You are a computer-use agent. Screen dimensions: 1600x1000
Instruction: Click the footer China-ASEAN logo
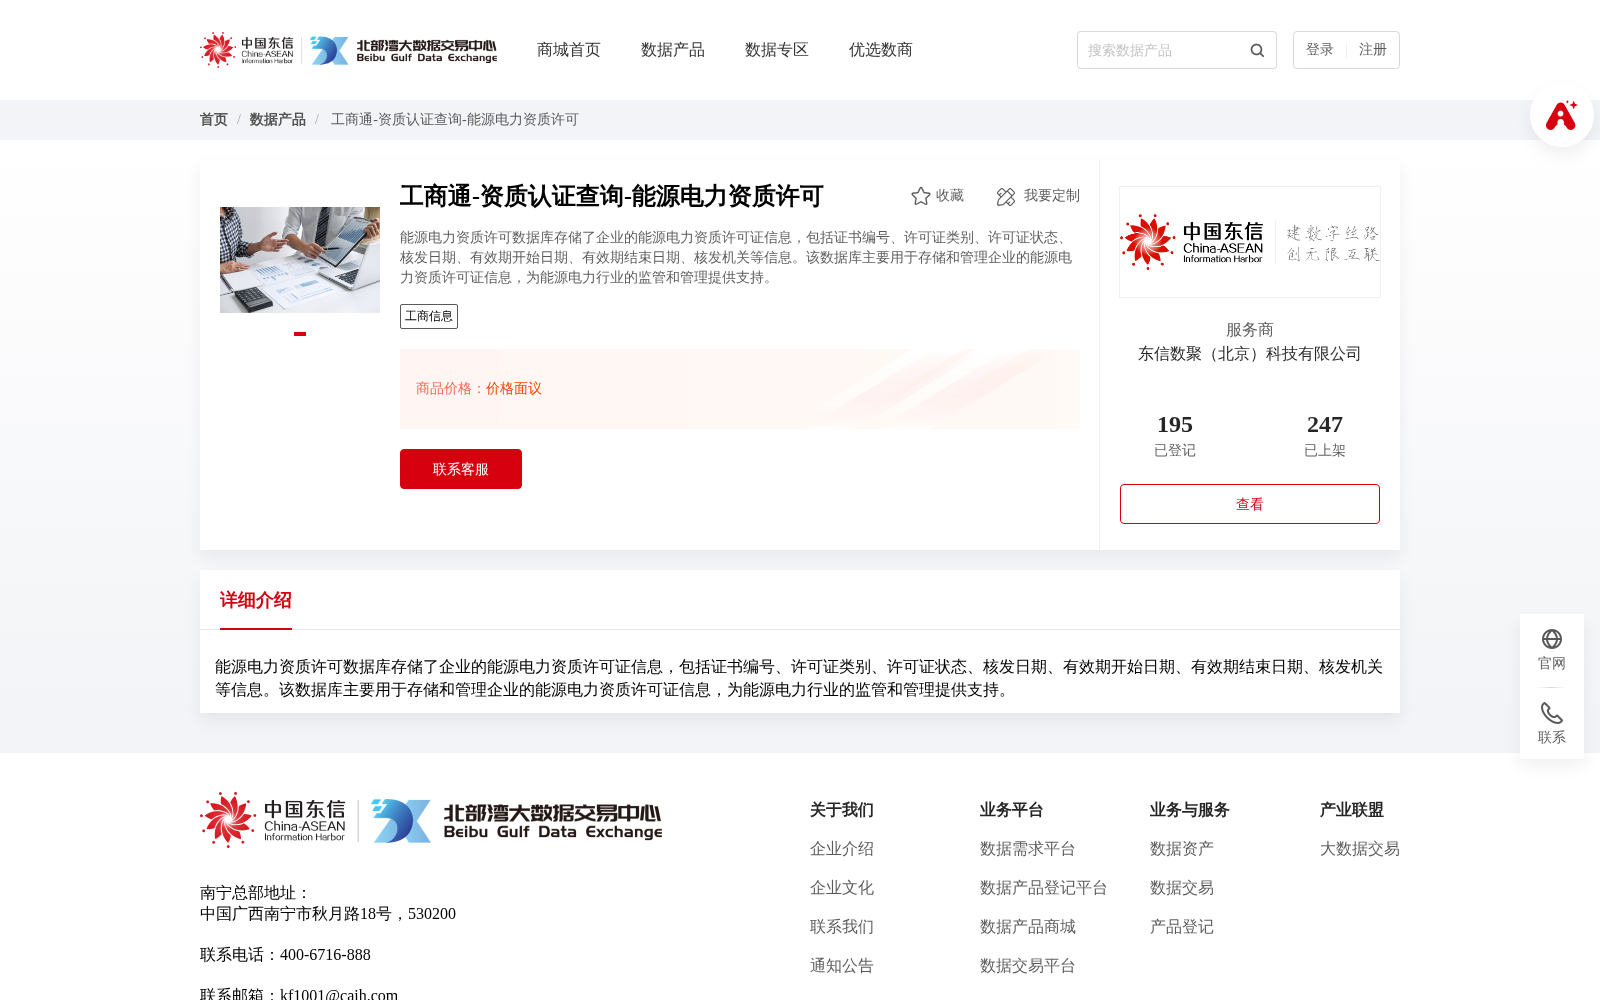(273, 820)
